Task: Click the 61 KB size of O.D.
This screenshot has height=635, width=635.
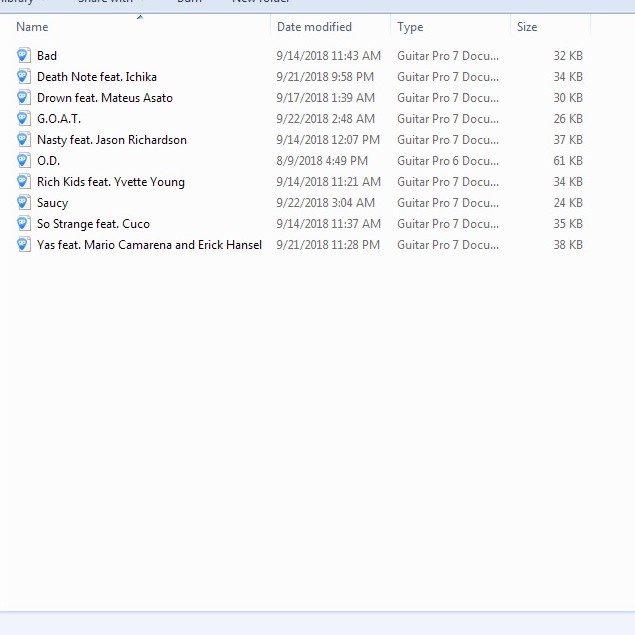Action: [x=568, y=161]
